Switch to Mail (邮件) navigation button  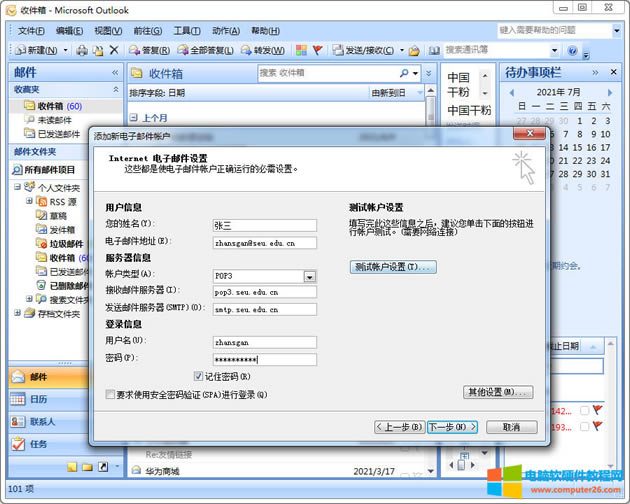(49, 377)
